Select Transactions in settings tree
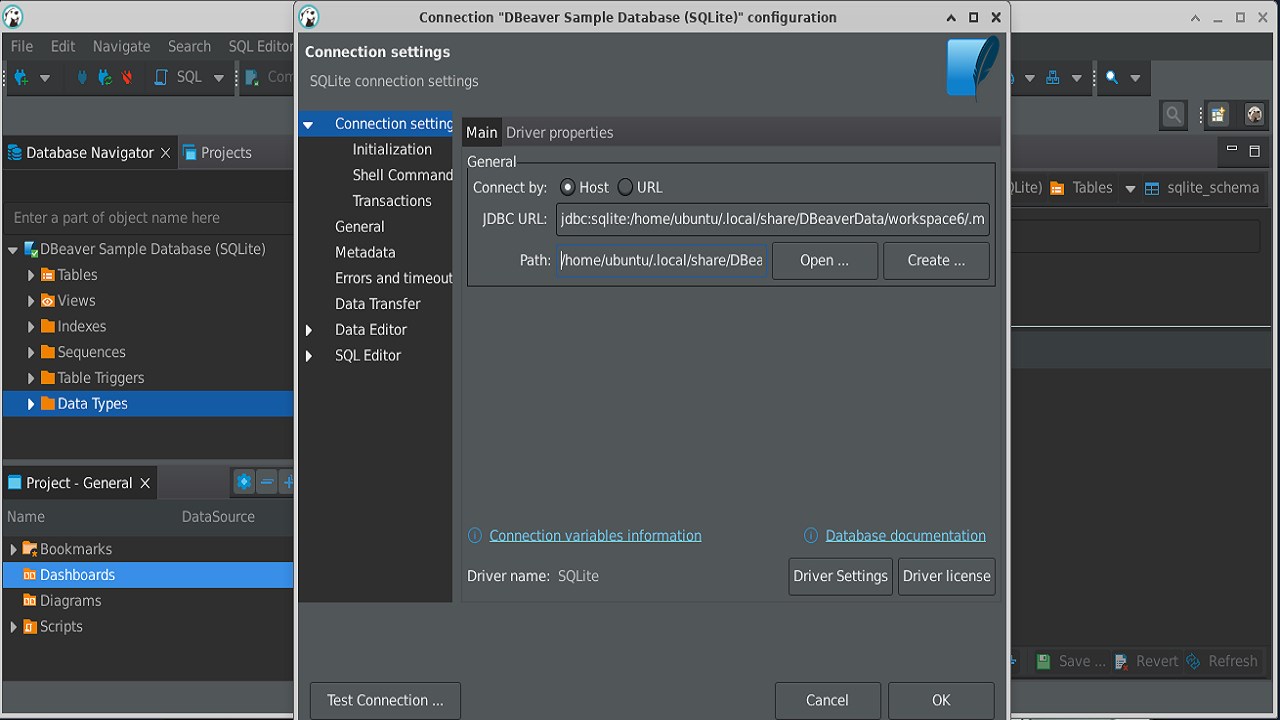Viewport: 1280px width, 720px height. 392,201
